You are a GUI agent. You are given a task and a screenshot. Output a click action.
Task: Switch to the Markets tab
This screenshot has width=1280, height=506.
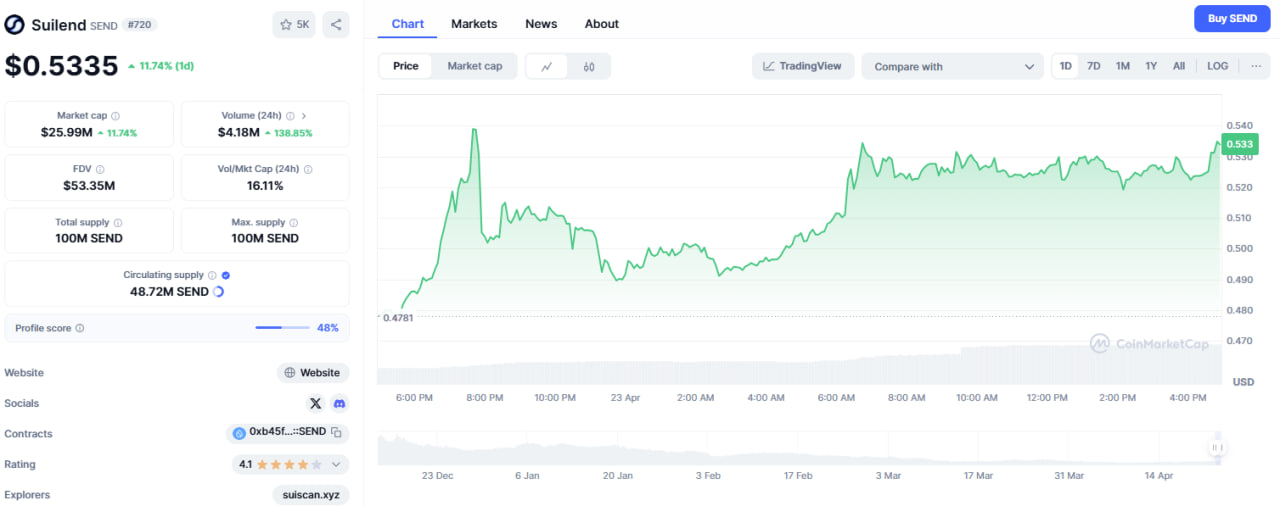point(474,24)
